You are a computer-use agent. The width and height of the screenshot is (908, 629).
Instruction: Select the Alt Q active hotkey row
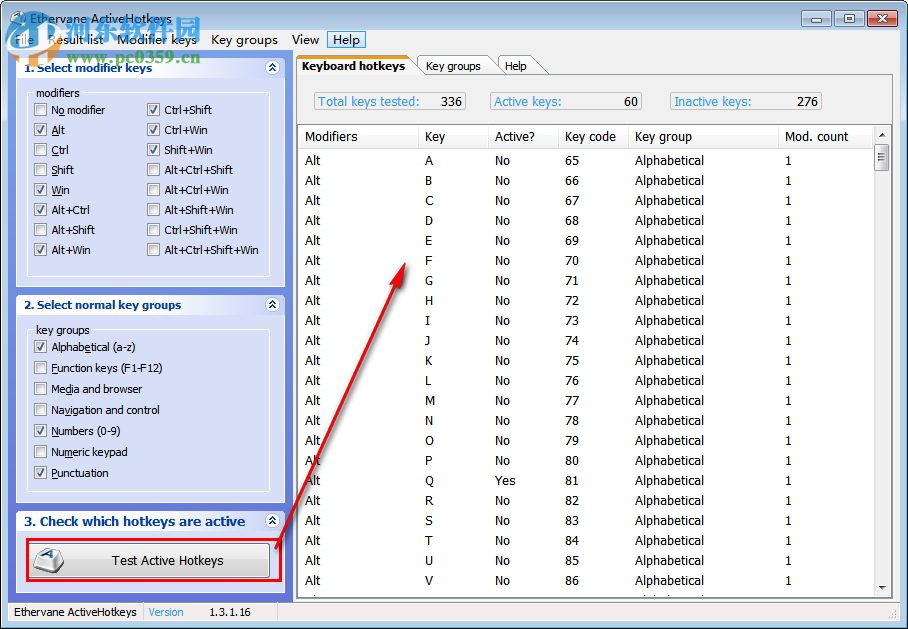coord(505,480)
